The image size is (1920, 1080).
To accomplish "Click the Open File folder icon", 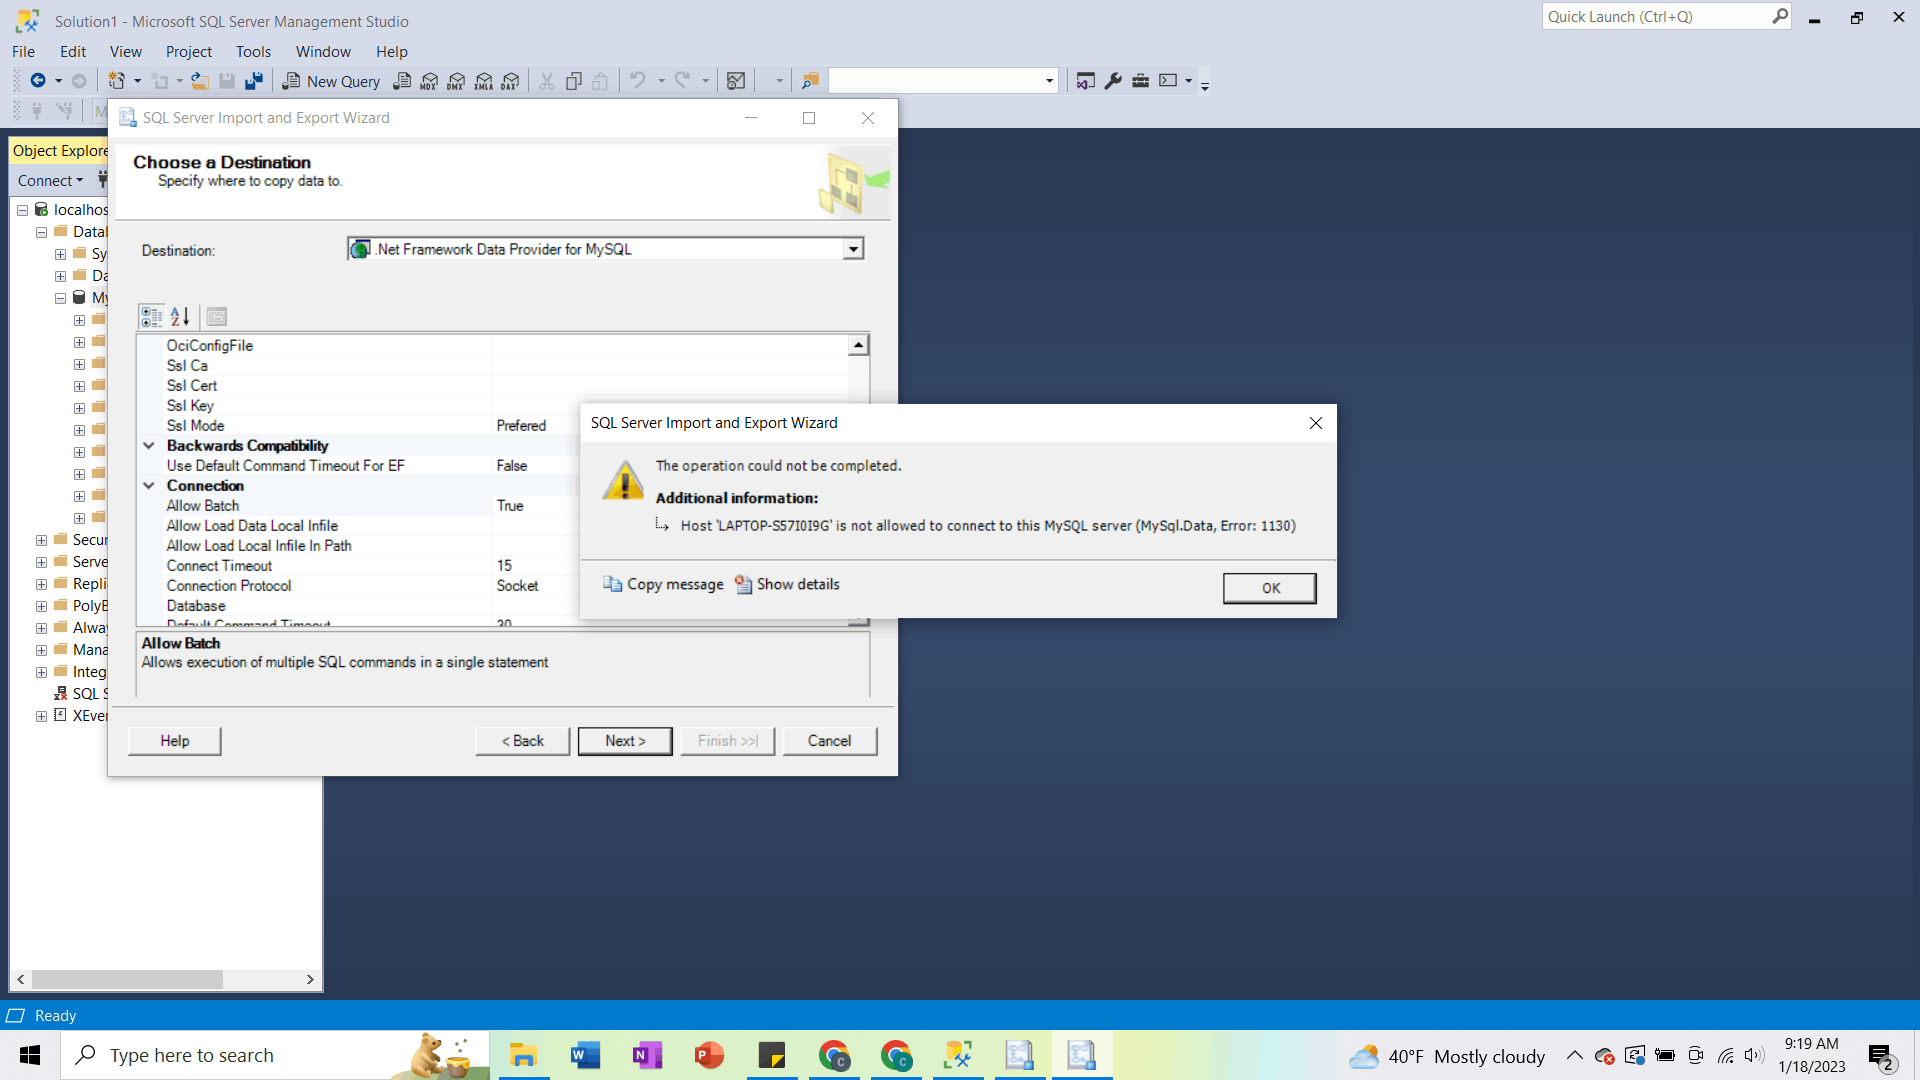I will pos(200,81).
